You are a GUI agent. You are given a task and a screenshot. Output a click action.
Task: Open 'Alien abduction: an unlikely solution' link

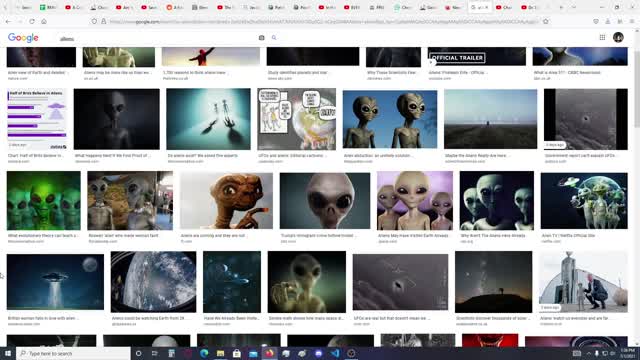coord(378,156)
